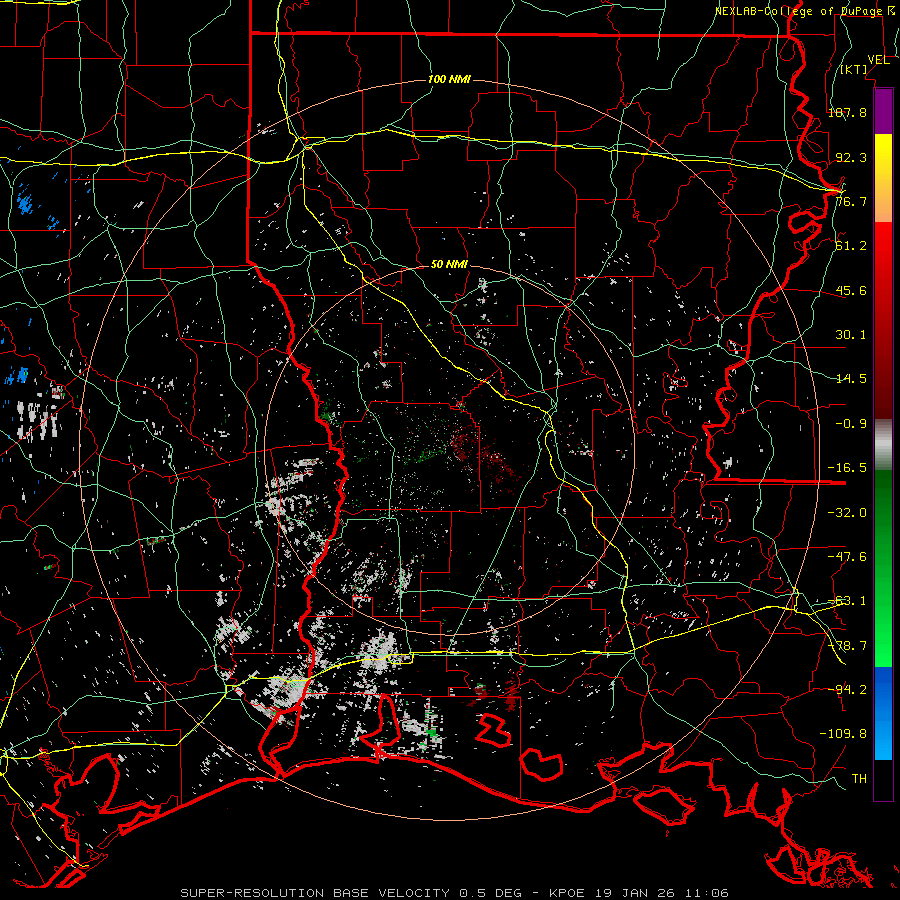Screen dimensions: 900x900
Task: Pick the gray near-zero segment of the color bar
Action: [x=883, y=444]
